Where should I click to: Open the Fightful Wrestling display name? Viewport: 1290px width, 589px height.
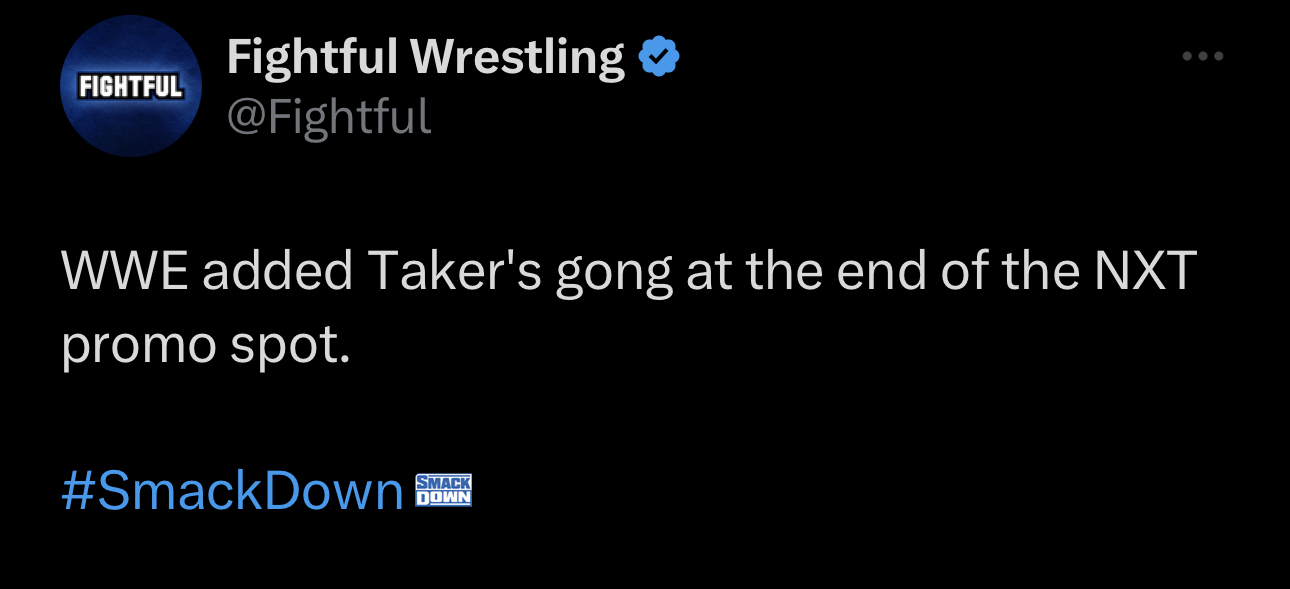[x=426, y=58]
